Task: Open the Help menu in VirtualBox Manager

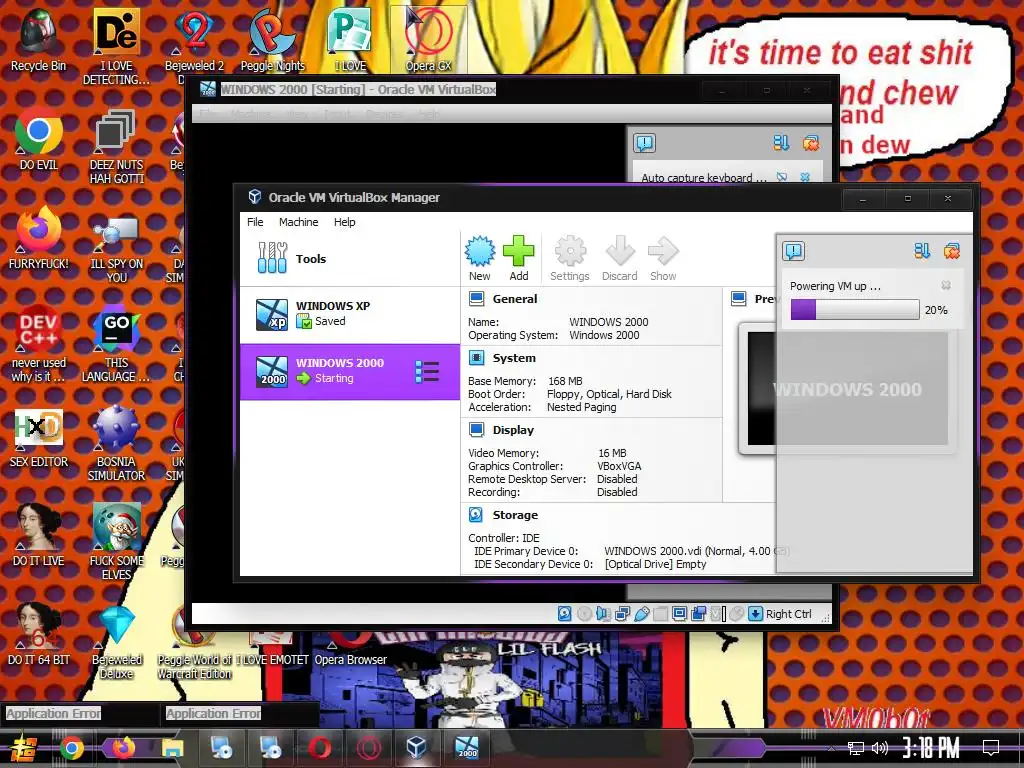Action: point(345,222)
